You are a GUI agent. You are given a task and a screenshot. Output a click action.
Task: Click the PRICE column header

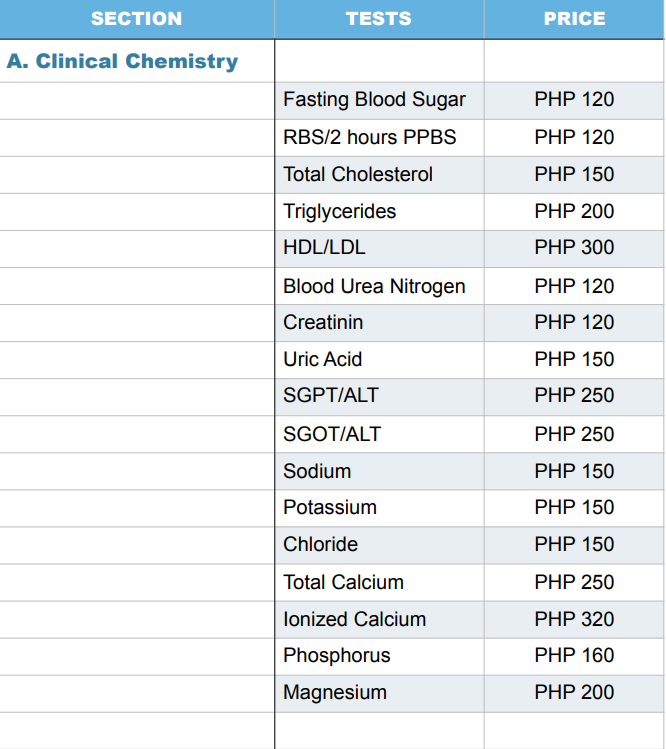pyautogui.click(x=574, y=19)
